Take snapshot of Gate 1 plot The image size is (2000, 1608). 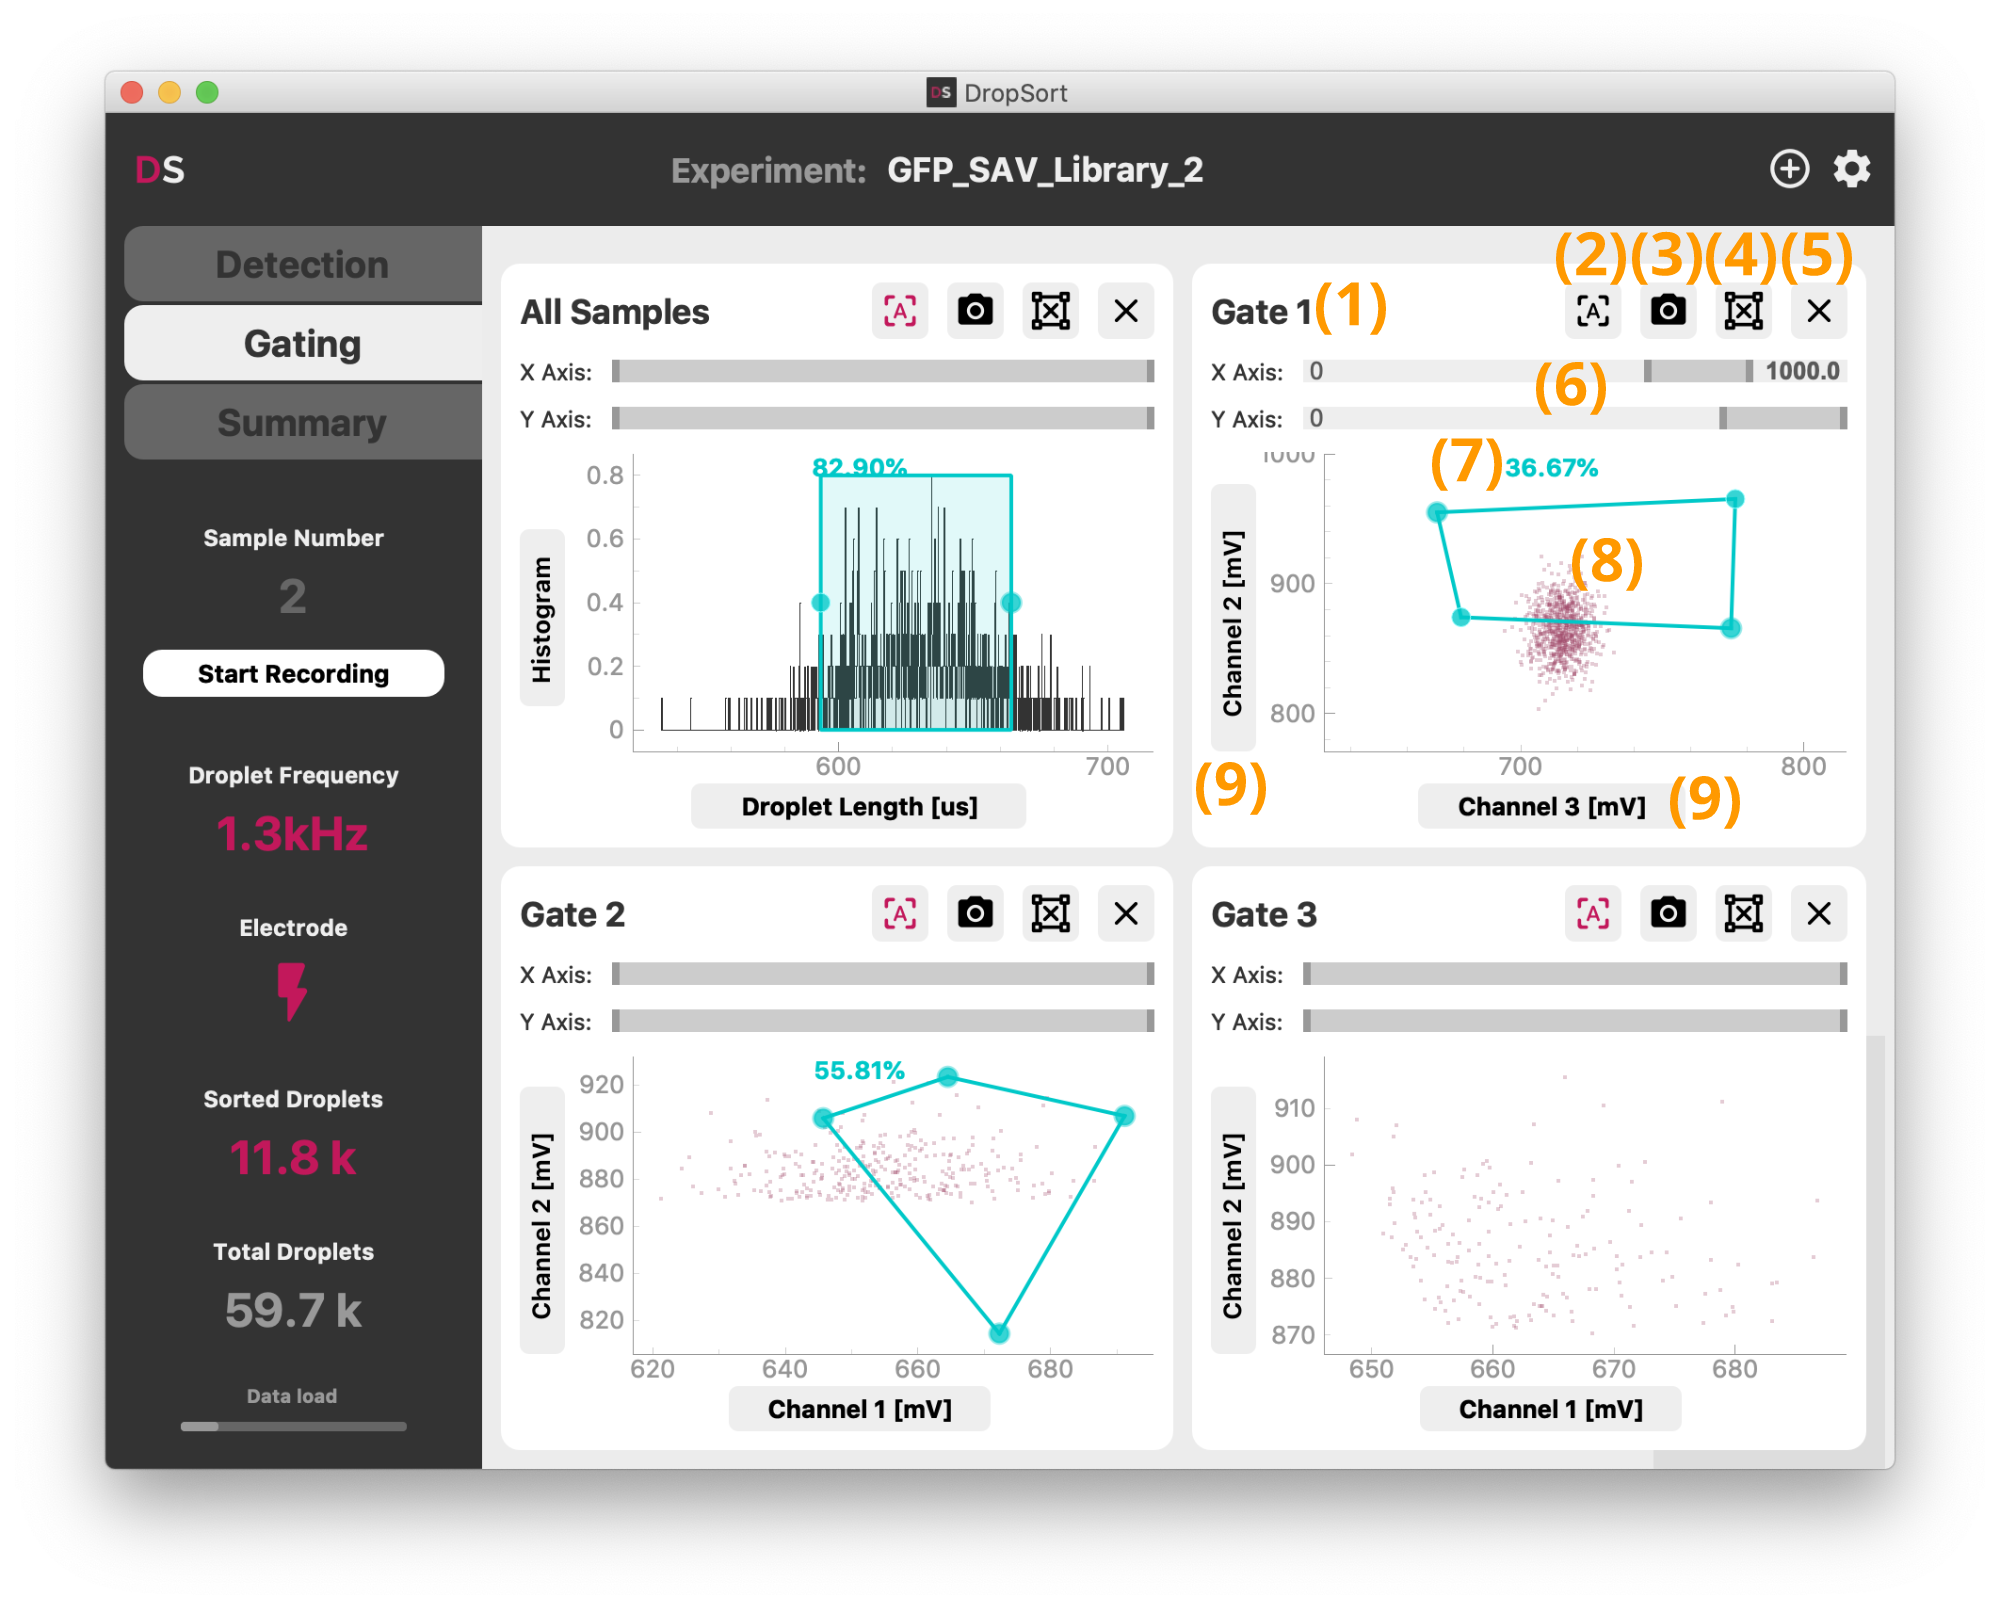point(1667,311)
